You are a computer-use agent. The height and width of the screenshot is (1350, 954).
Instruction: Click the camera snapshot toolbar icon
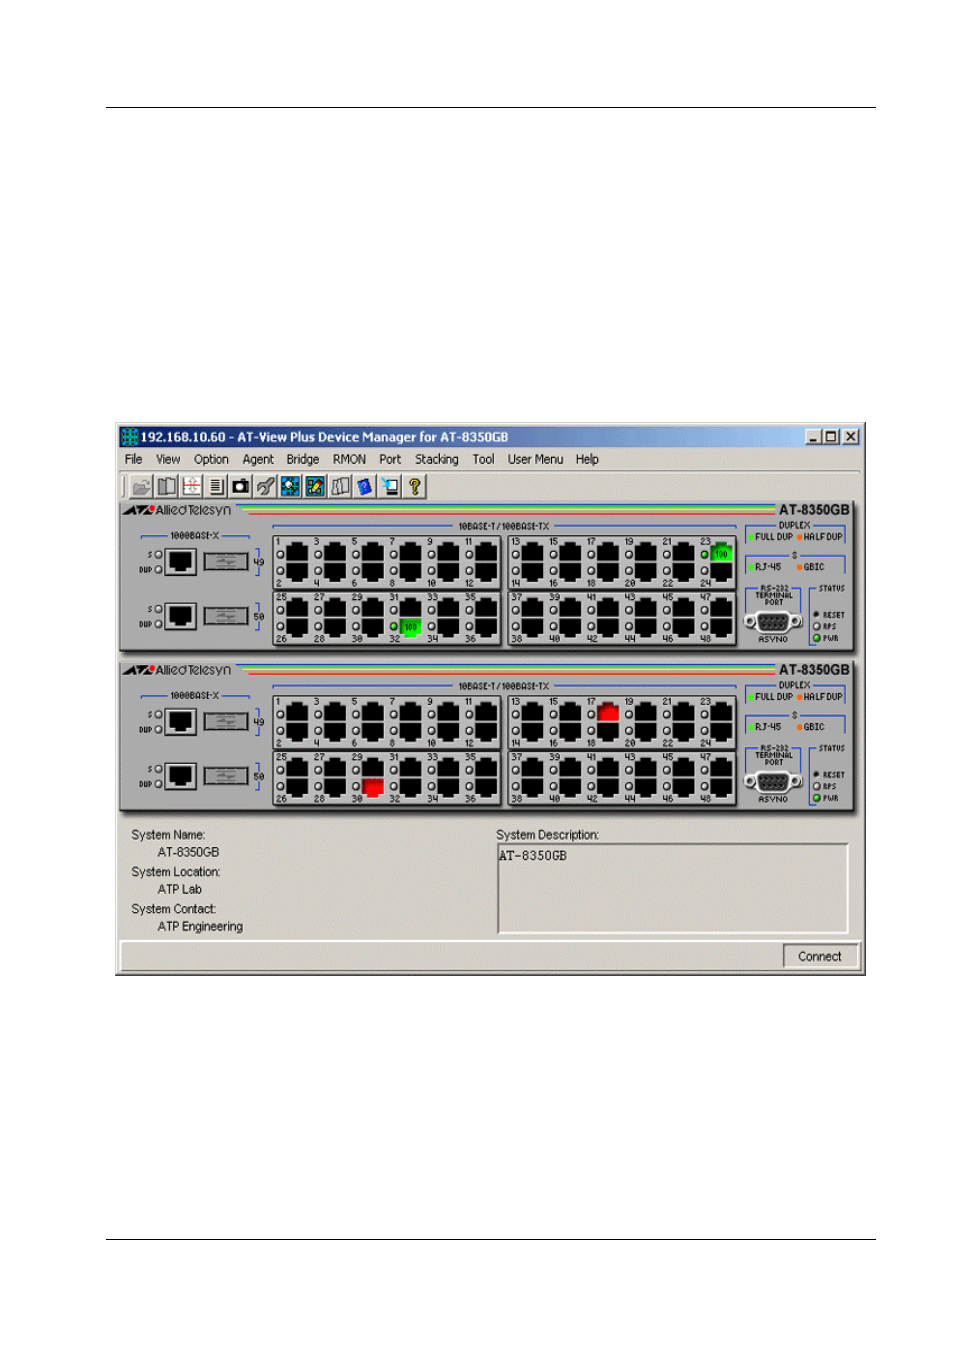click(241, 487)
